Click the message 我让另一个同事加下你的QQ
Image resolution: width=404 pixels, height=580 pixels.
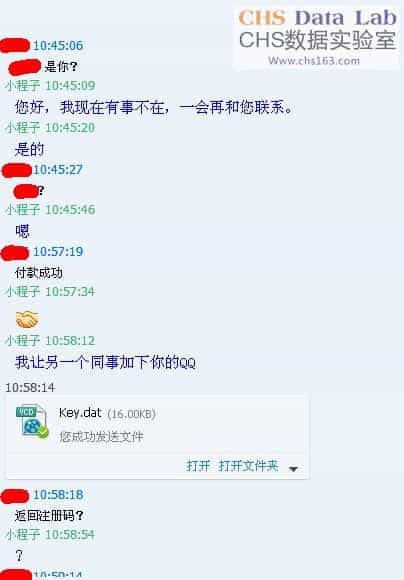coord(105,362)
